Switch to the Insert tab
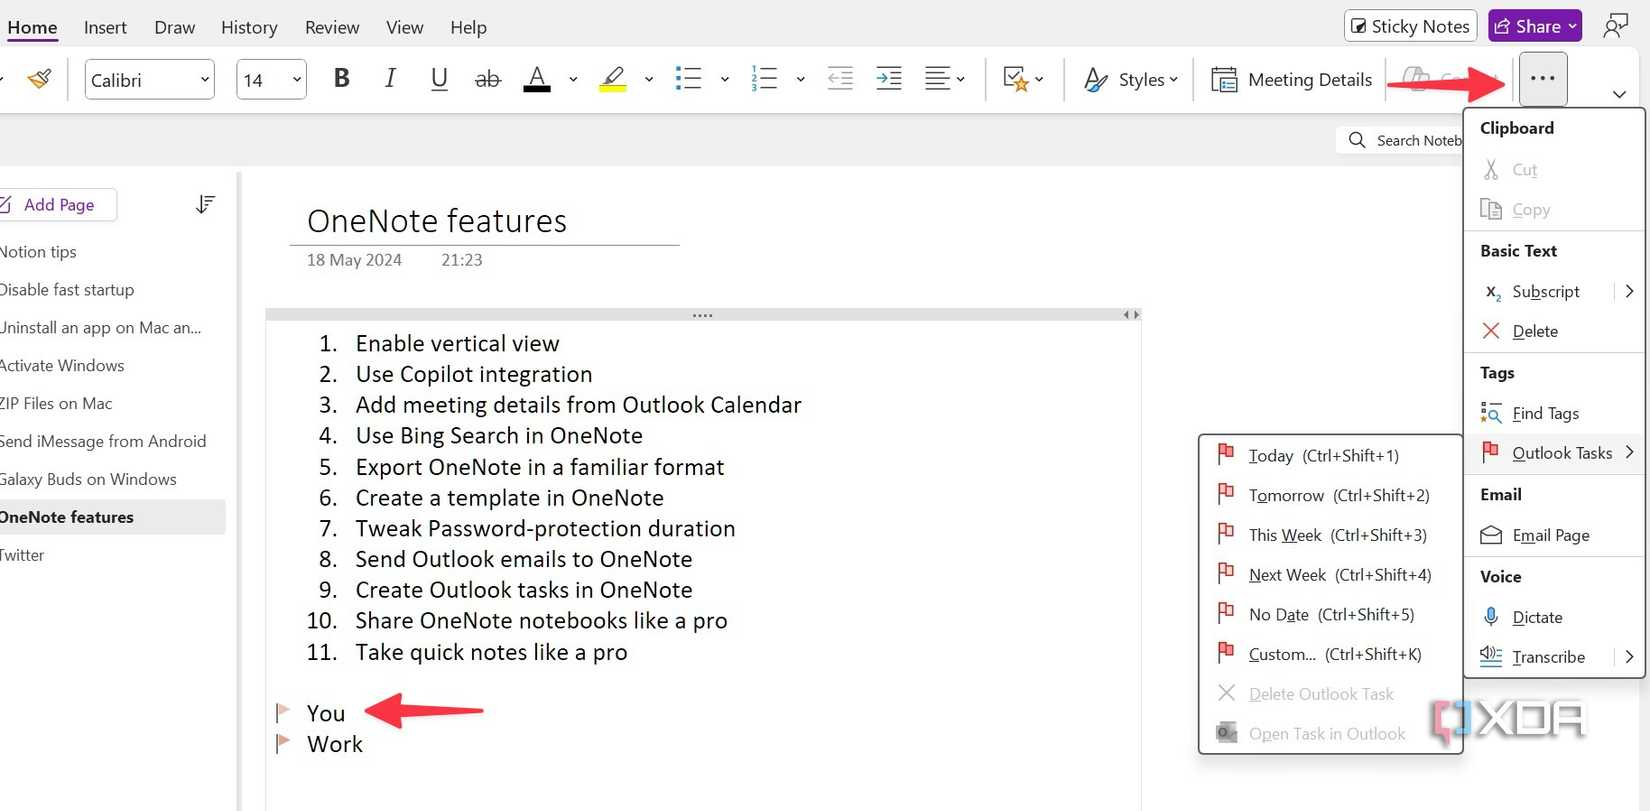Viewport: 1650px width, 811px height. (x=105, y=27)
